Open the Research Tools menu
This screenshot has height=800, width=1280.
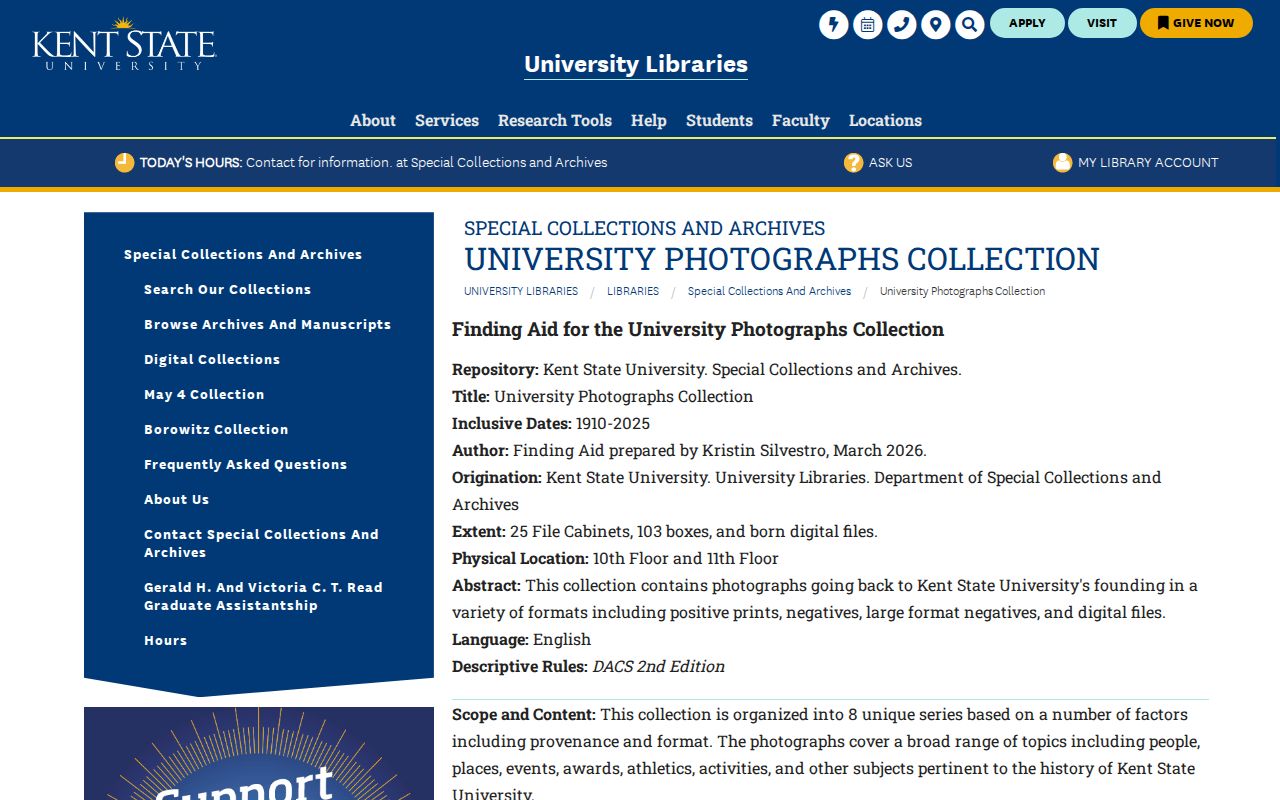point(555,120)
